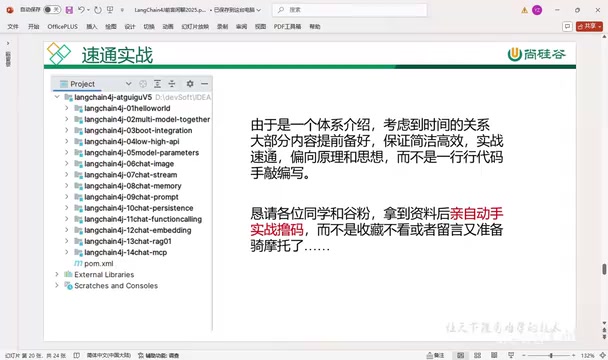The width and height of the screenshot is (608, 360).
Task: Click the hide/minimize dash icon in Project panel
Action: [204, 84]
